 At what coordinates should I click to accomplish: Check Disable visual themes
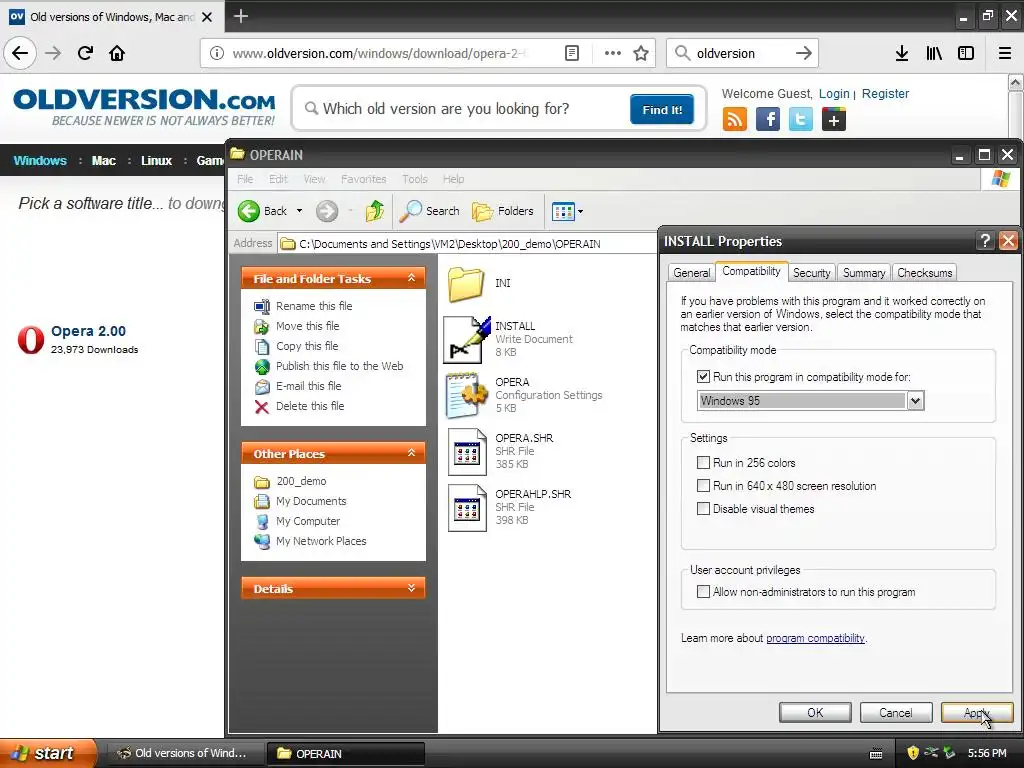[x=703, y=509]
